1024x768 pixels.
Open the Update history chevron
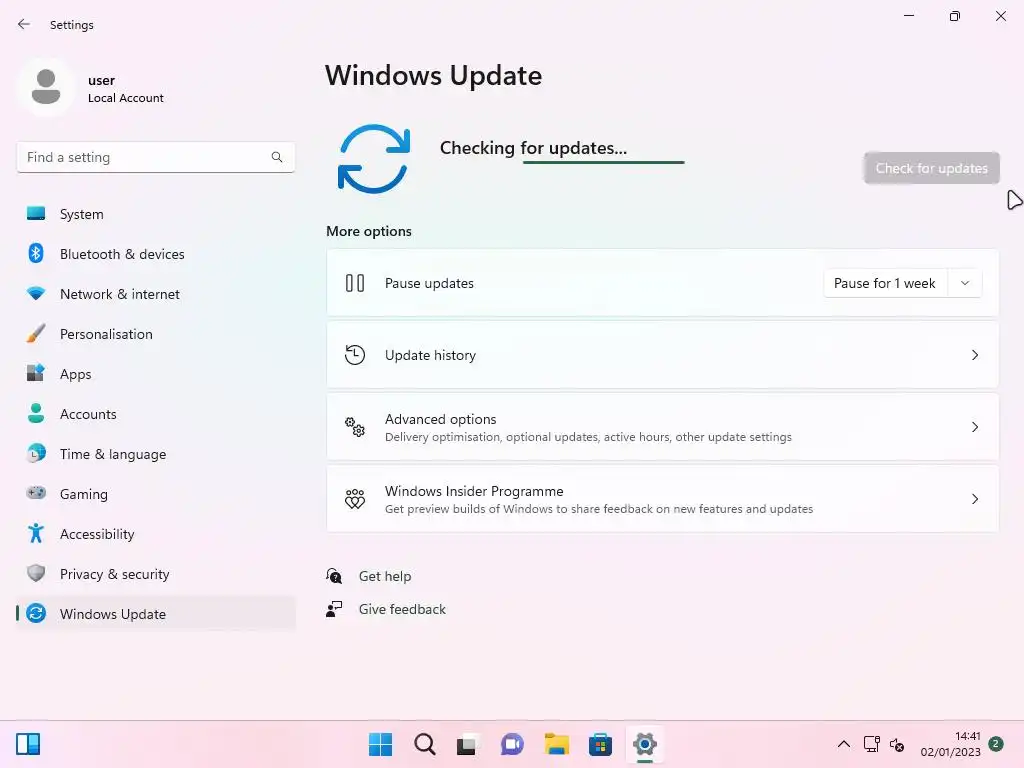974,355
